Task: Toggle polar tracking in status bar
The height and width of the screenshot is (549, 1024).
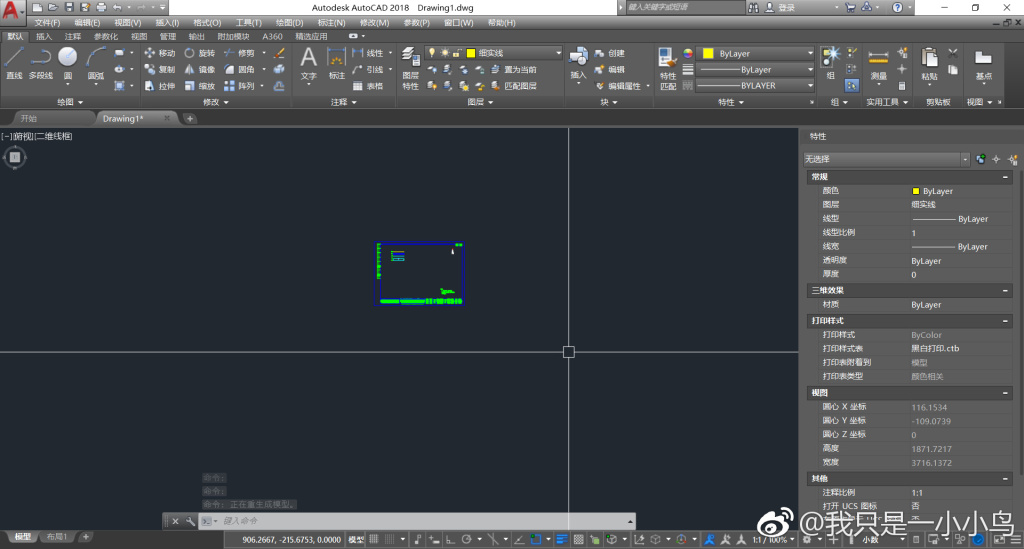Action: pos(466,539)
